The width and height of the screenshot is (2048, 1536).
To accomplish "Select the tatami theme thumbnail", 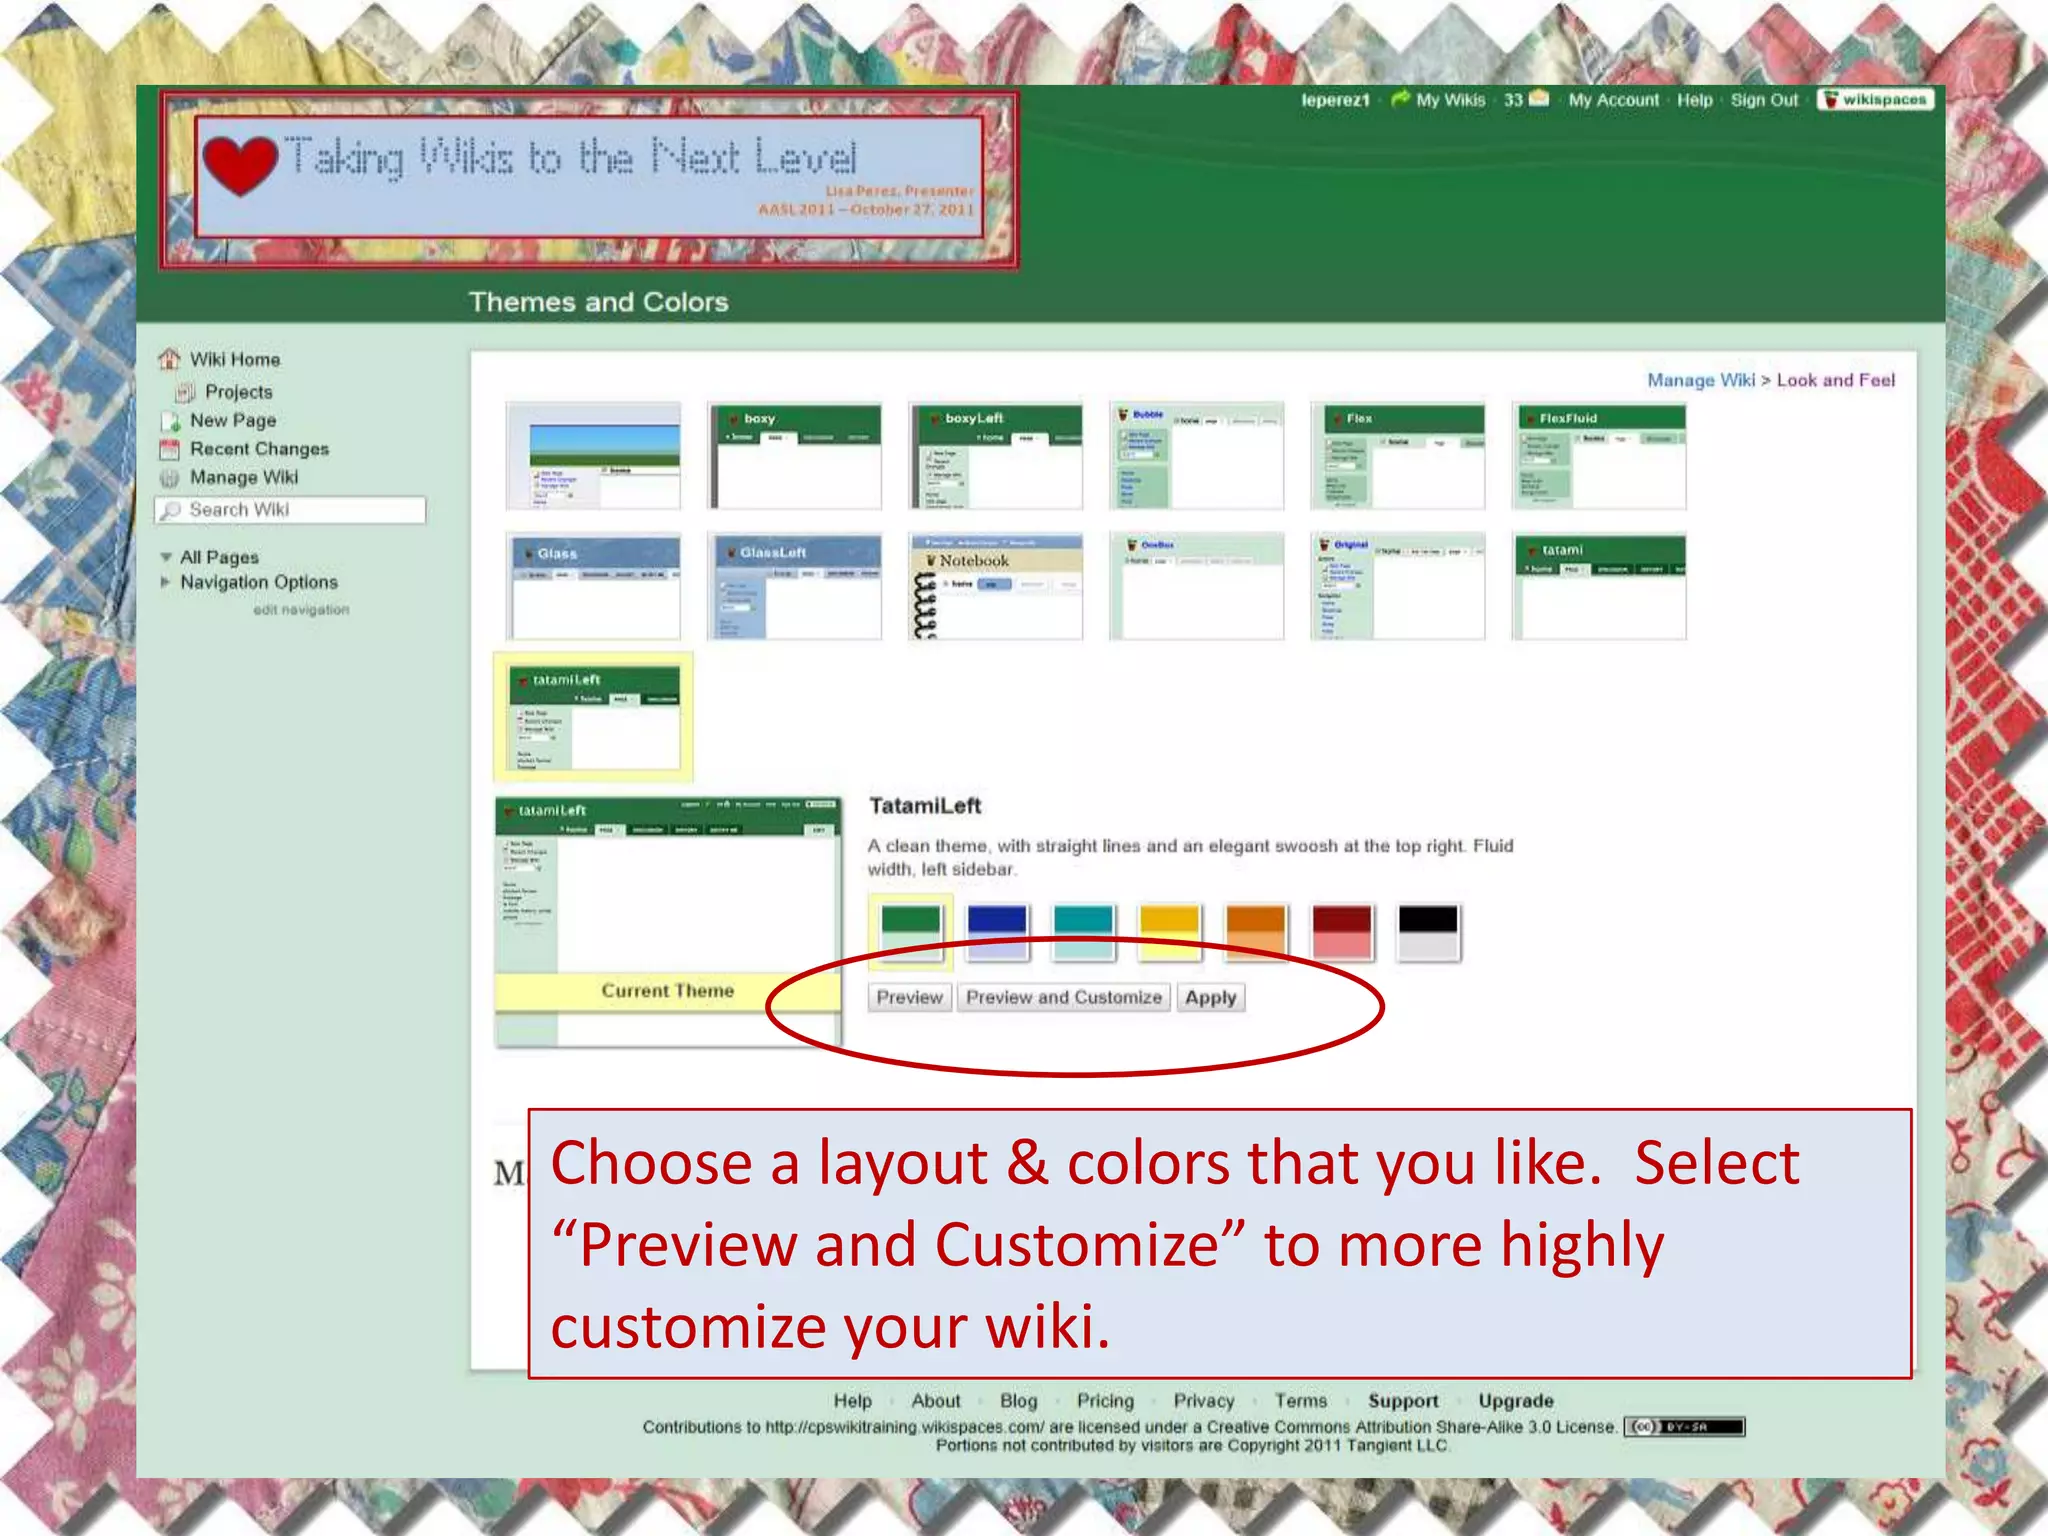I will [x=1599, y=586].
